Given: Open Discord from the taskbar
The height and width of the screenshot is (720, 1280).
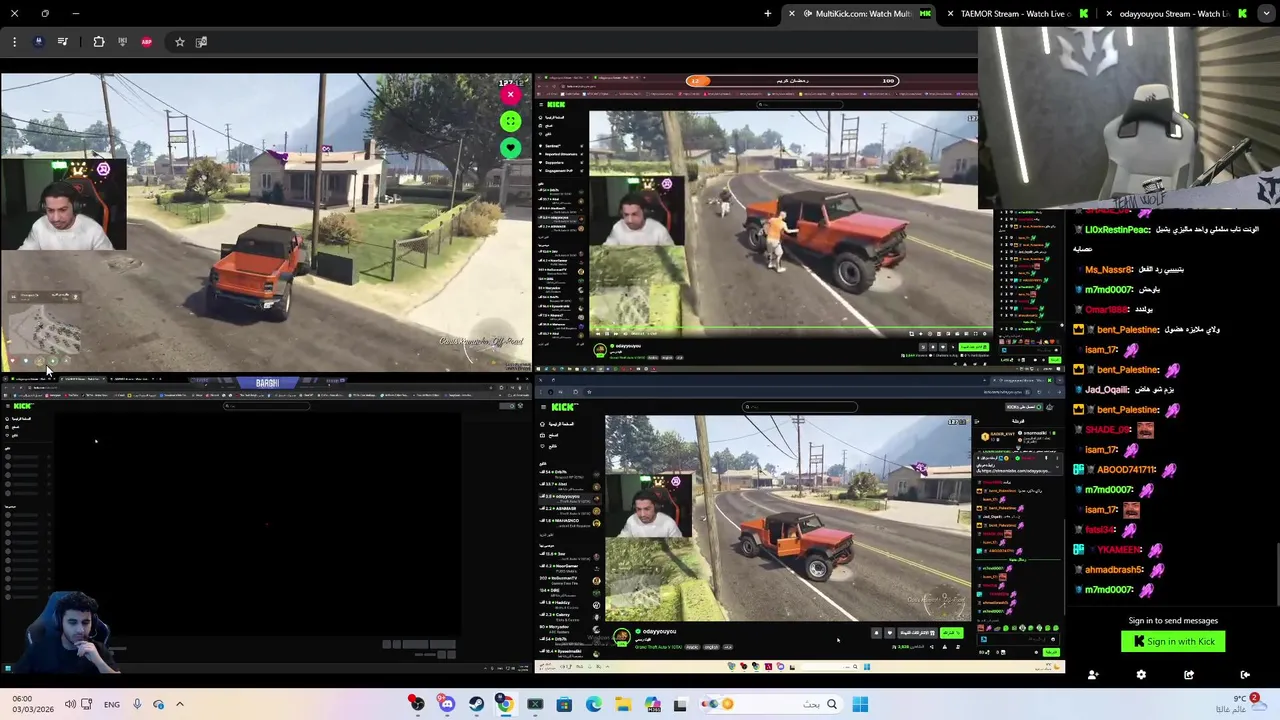Looking at the screenshot, I should coord(447,705).
